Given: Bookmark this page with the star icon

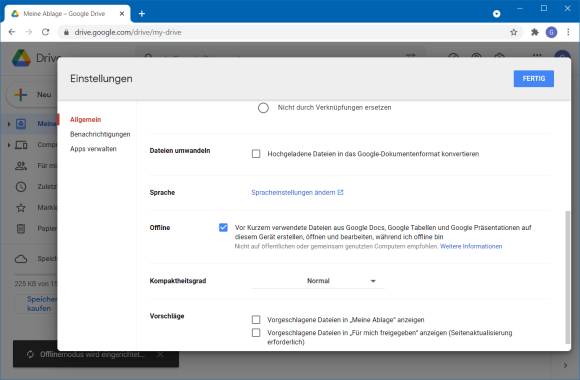Looking at the screenshot, I should [514, 32].
